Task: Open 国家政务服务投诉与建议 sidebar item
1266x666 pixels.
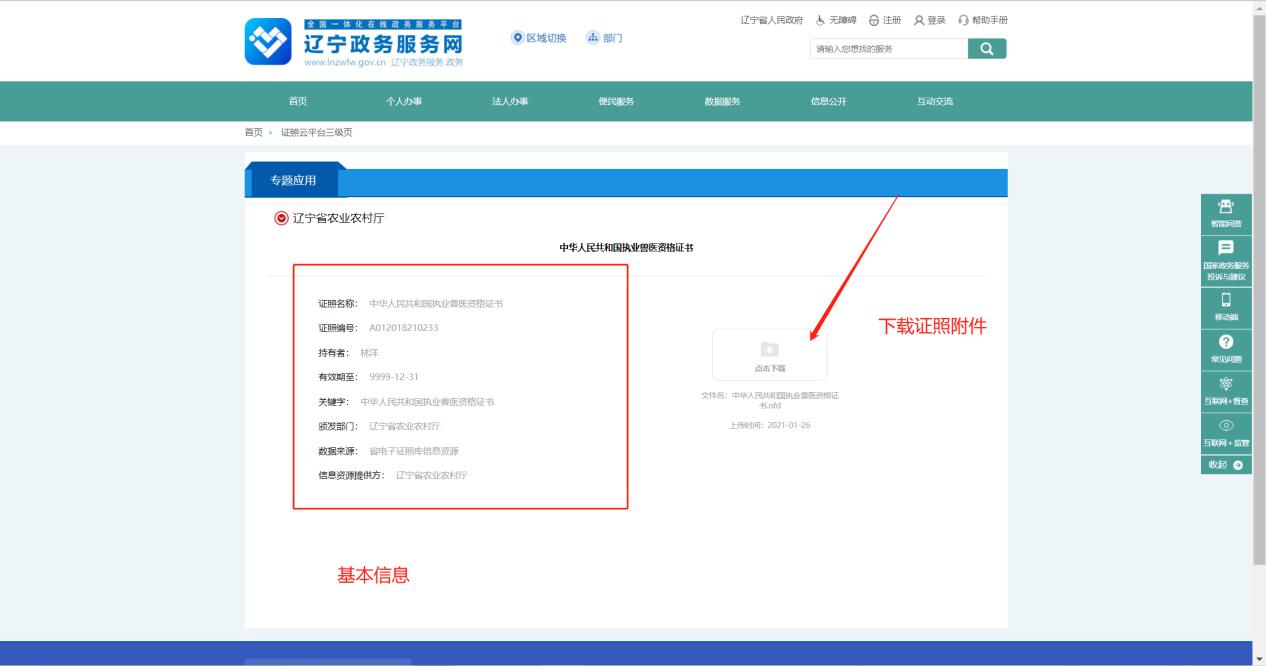Action: 1226,260
